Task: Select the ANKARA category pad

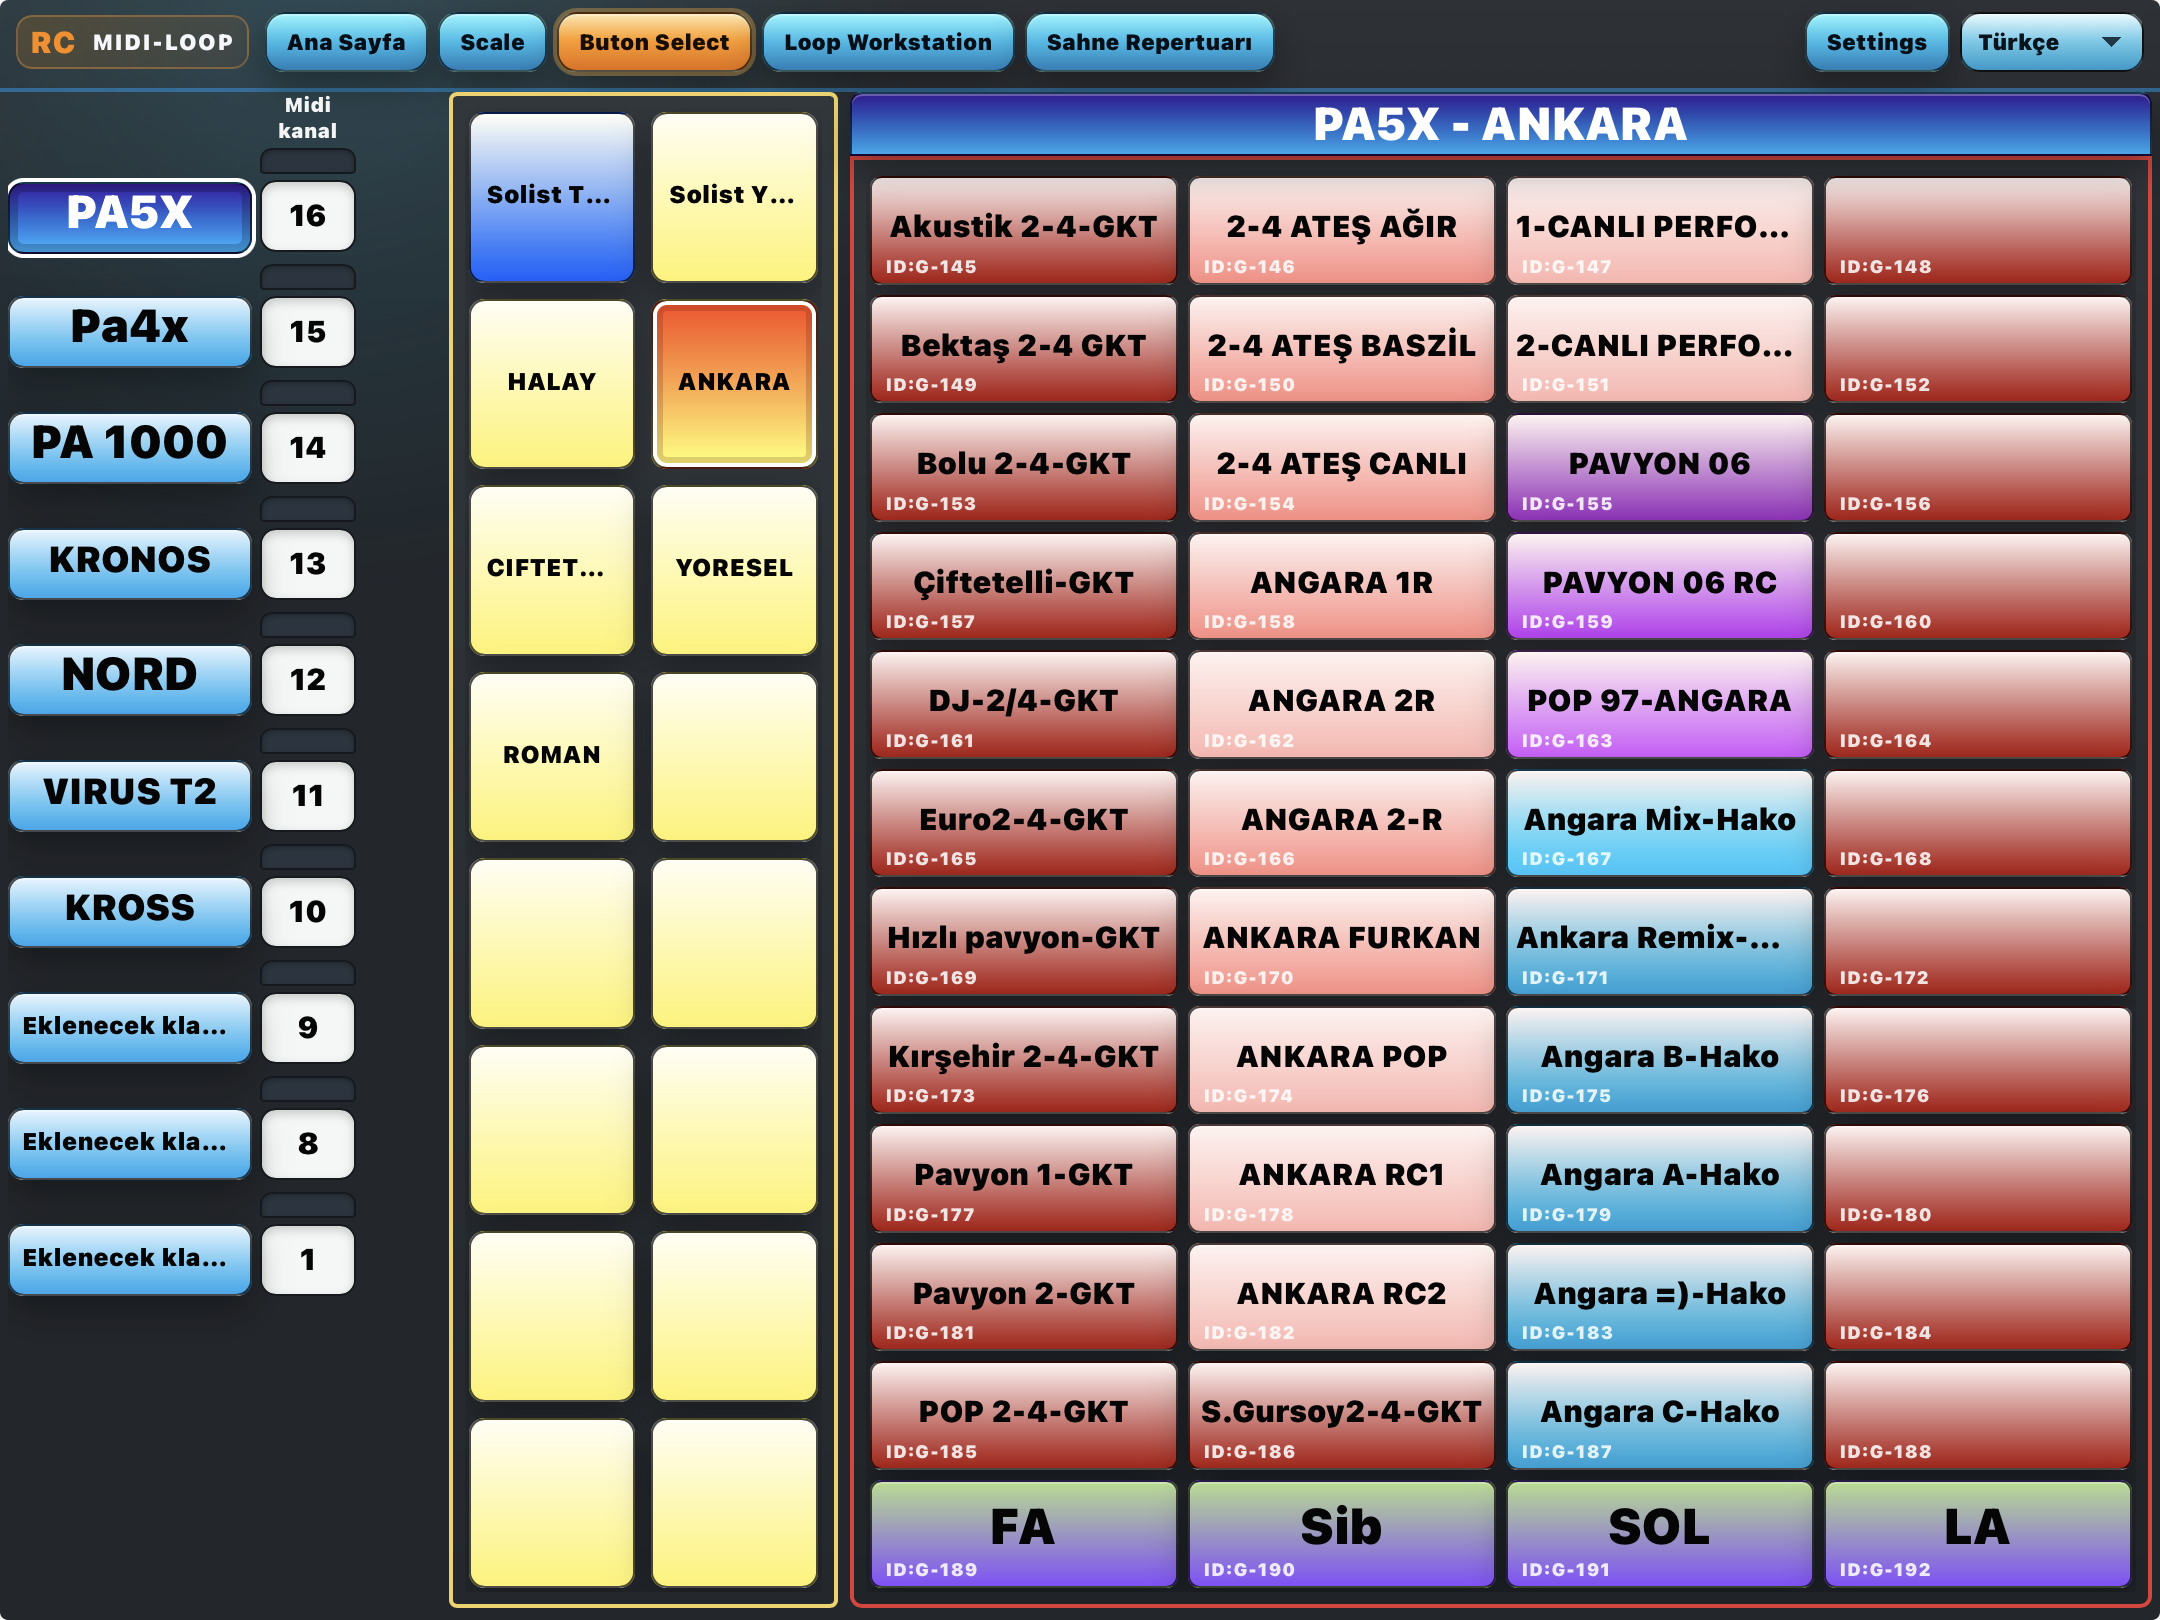Action: pyautogui.click(x=734, y=383)
